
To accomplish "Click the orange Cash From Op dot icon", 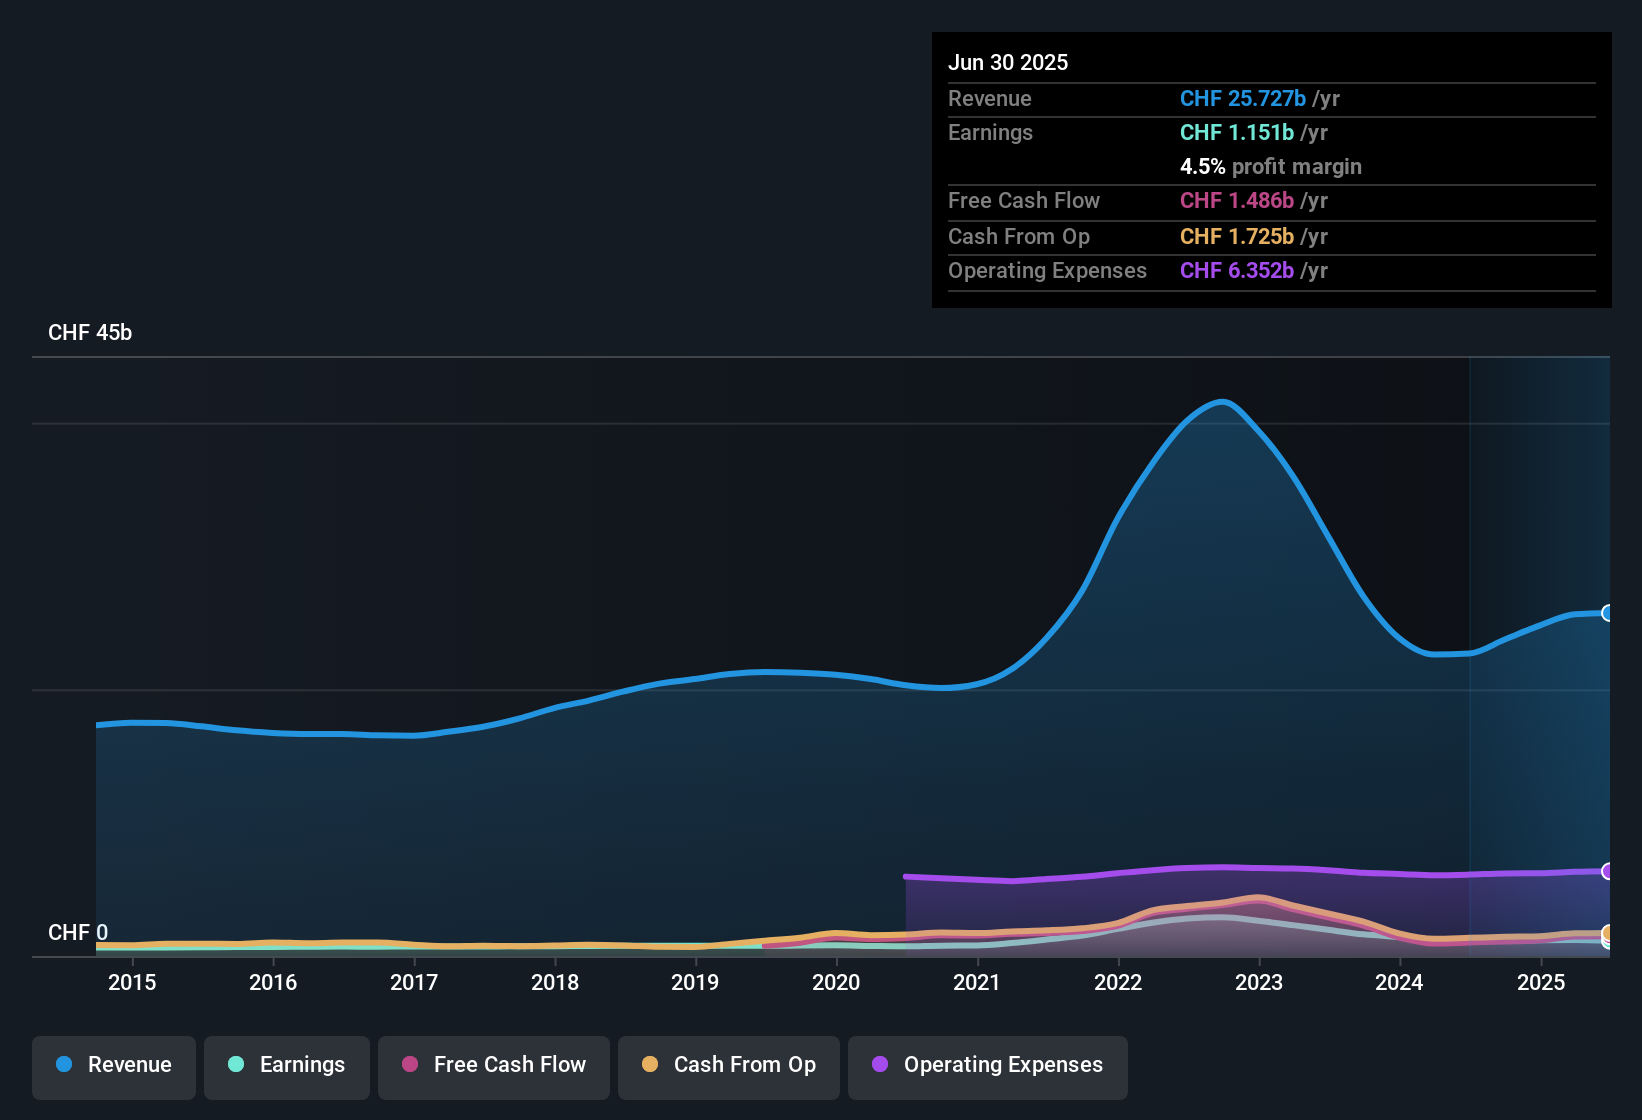I will [649, 1065].
